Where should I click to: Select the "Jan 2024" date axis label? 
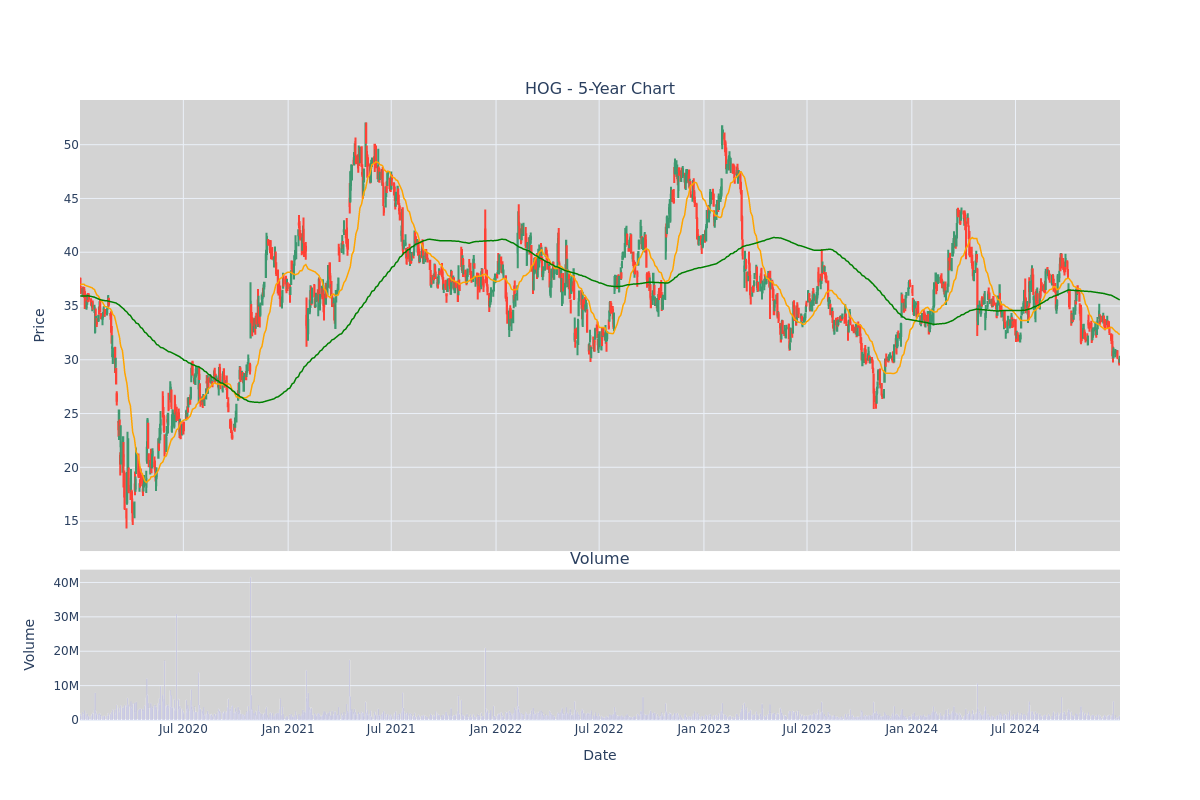click(x=912, y=729)
